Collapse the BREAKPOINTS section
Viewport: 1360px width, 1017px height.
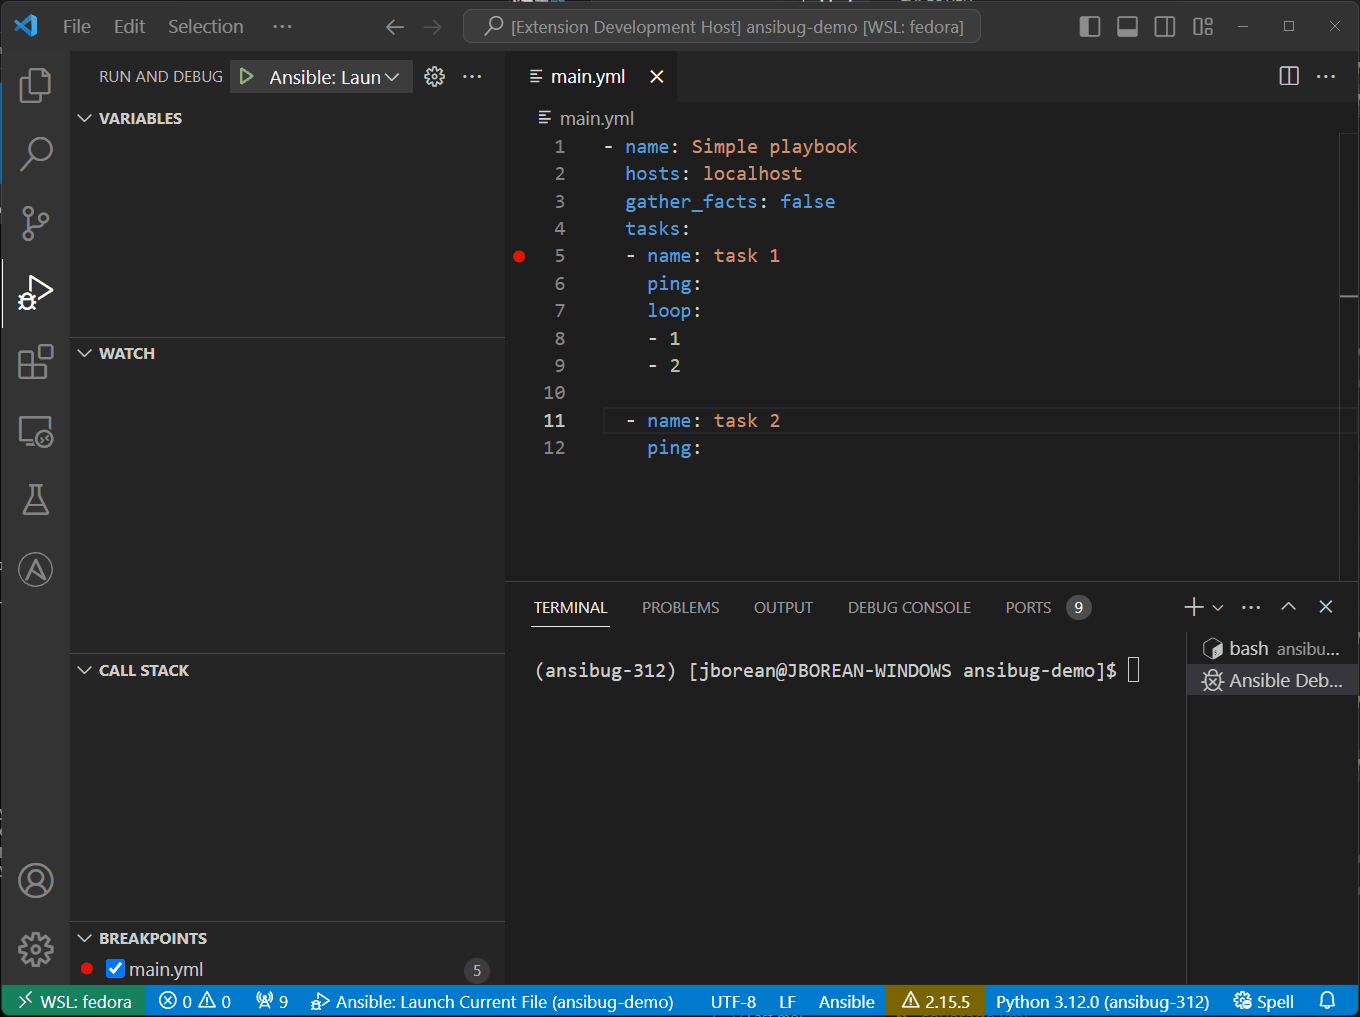click(84, 938)
